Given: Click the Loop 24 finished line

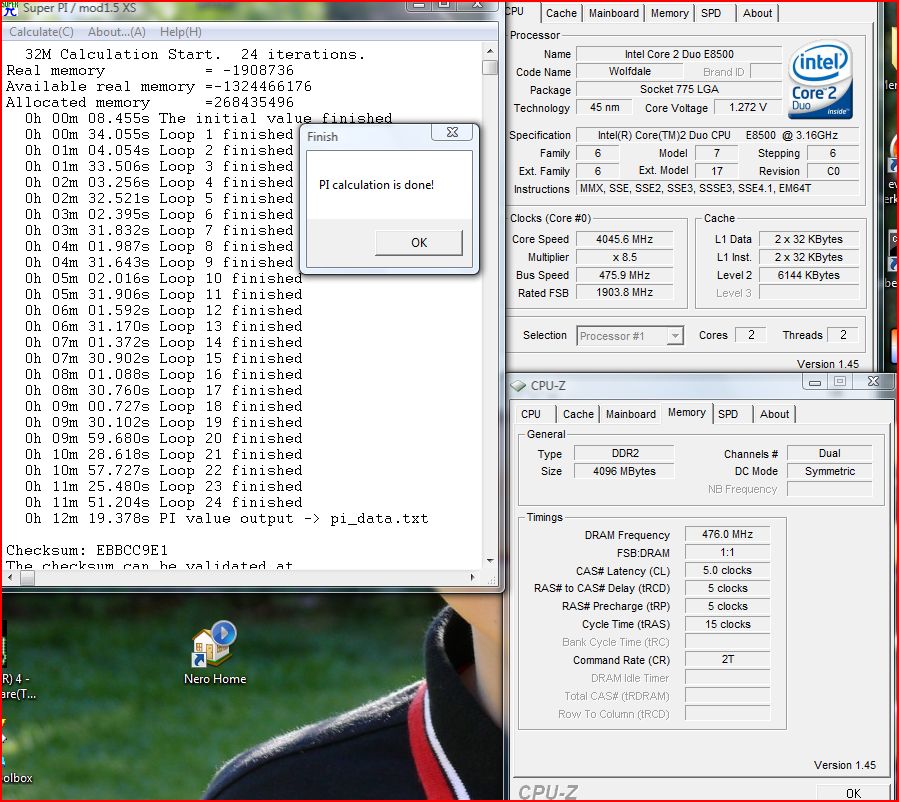Looking at the screenshot, I should click(x=163, y=503).
